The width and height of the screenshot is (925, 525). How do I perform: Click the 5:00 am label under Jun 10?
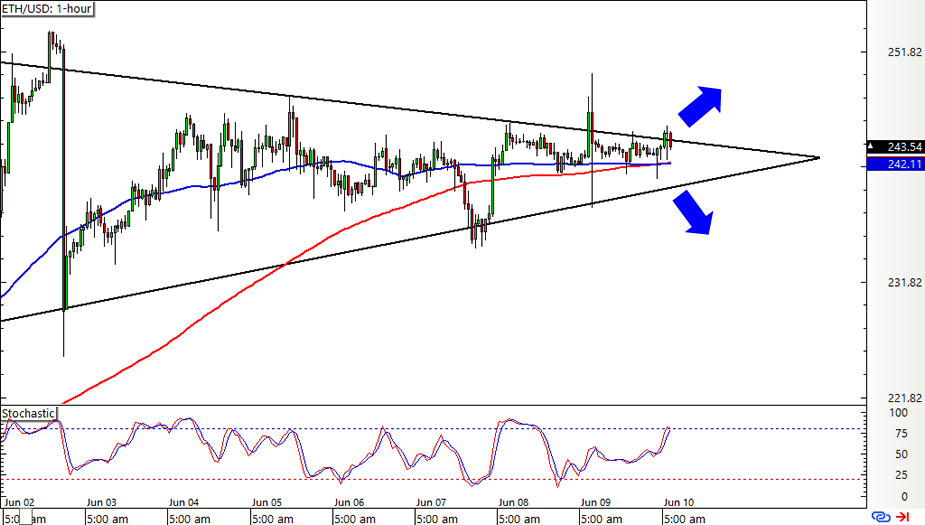tap(684, 519)
